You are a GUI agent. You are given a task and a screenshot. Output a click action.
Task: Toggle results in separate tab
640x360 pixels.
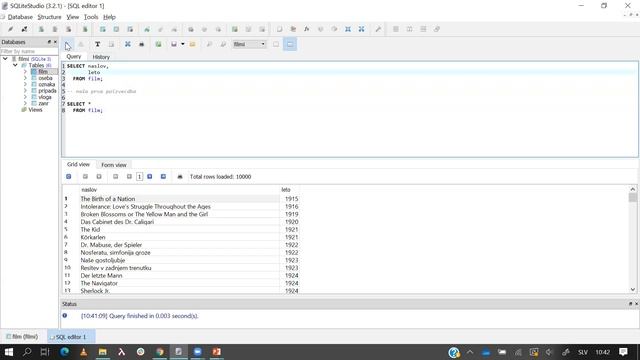[276, 44]
